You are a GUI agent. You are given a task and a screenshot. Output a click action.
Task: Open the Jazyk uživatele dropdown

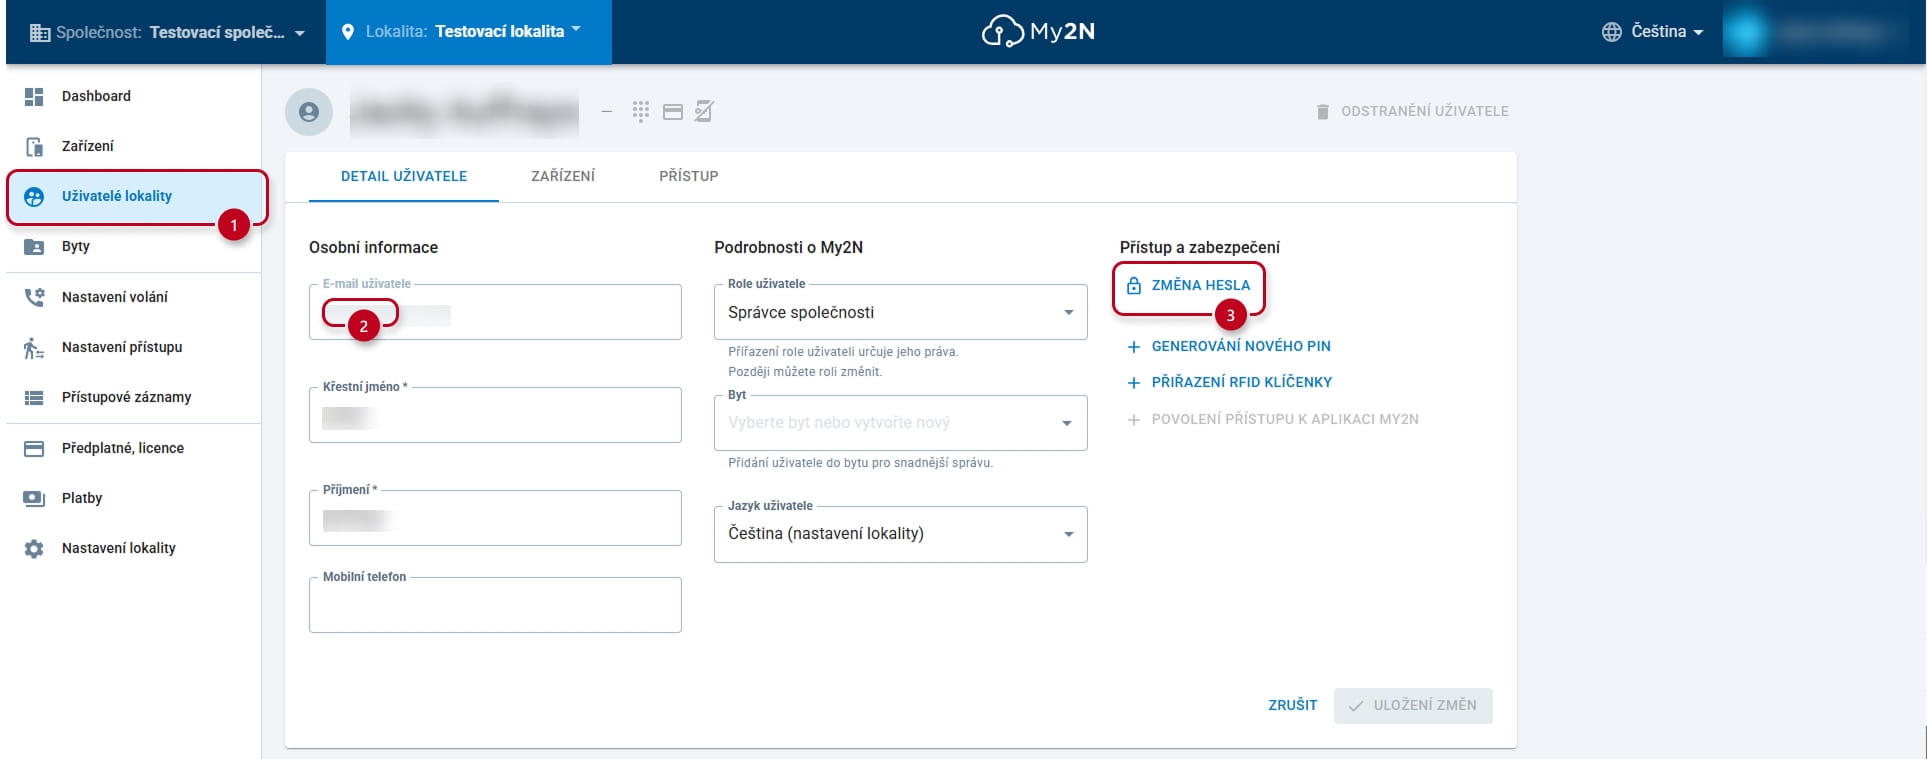point(900,534)
